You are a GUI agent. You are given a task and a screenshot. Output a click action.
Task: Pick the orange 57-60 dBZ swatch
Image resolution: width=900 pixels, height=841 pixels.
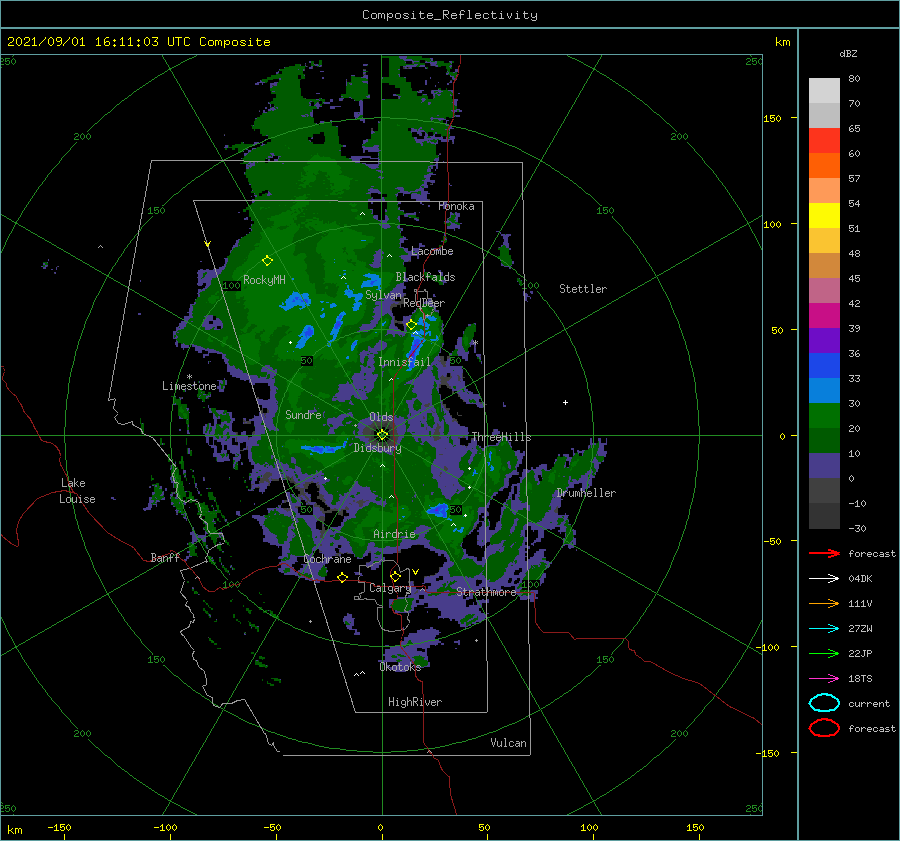(x=824, y=165)
